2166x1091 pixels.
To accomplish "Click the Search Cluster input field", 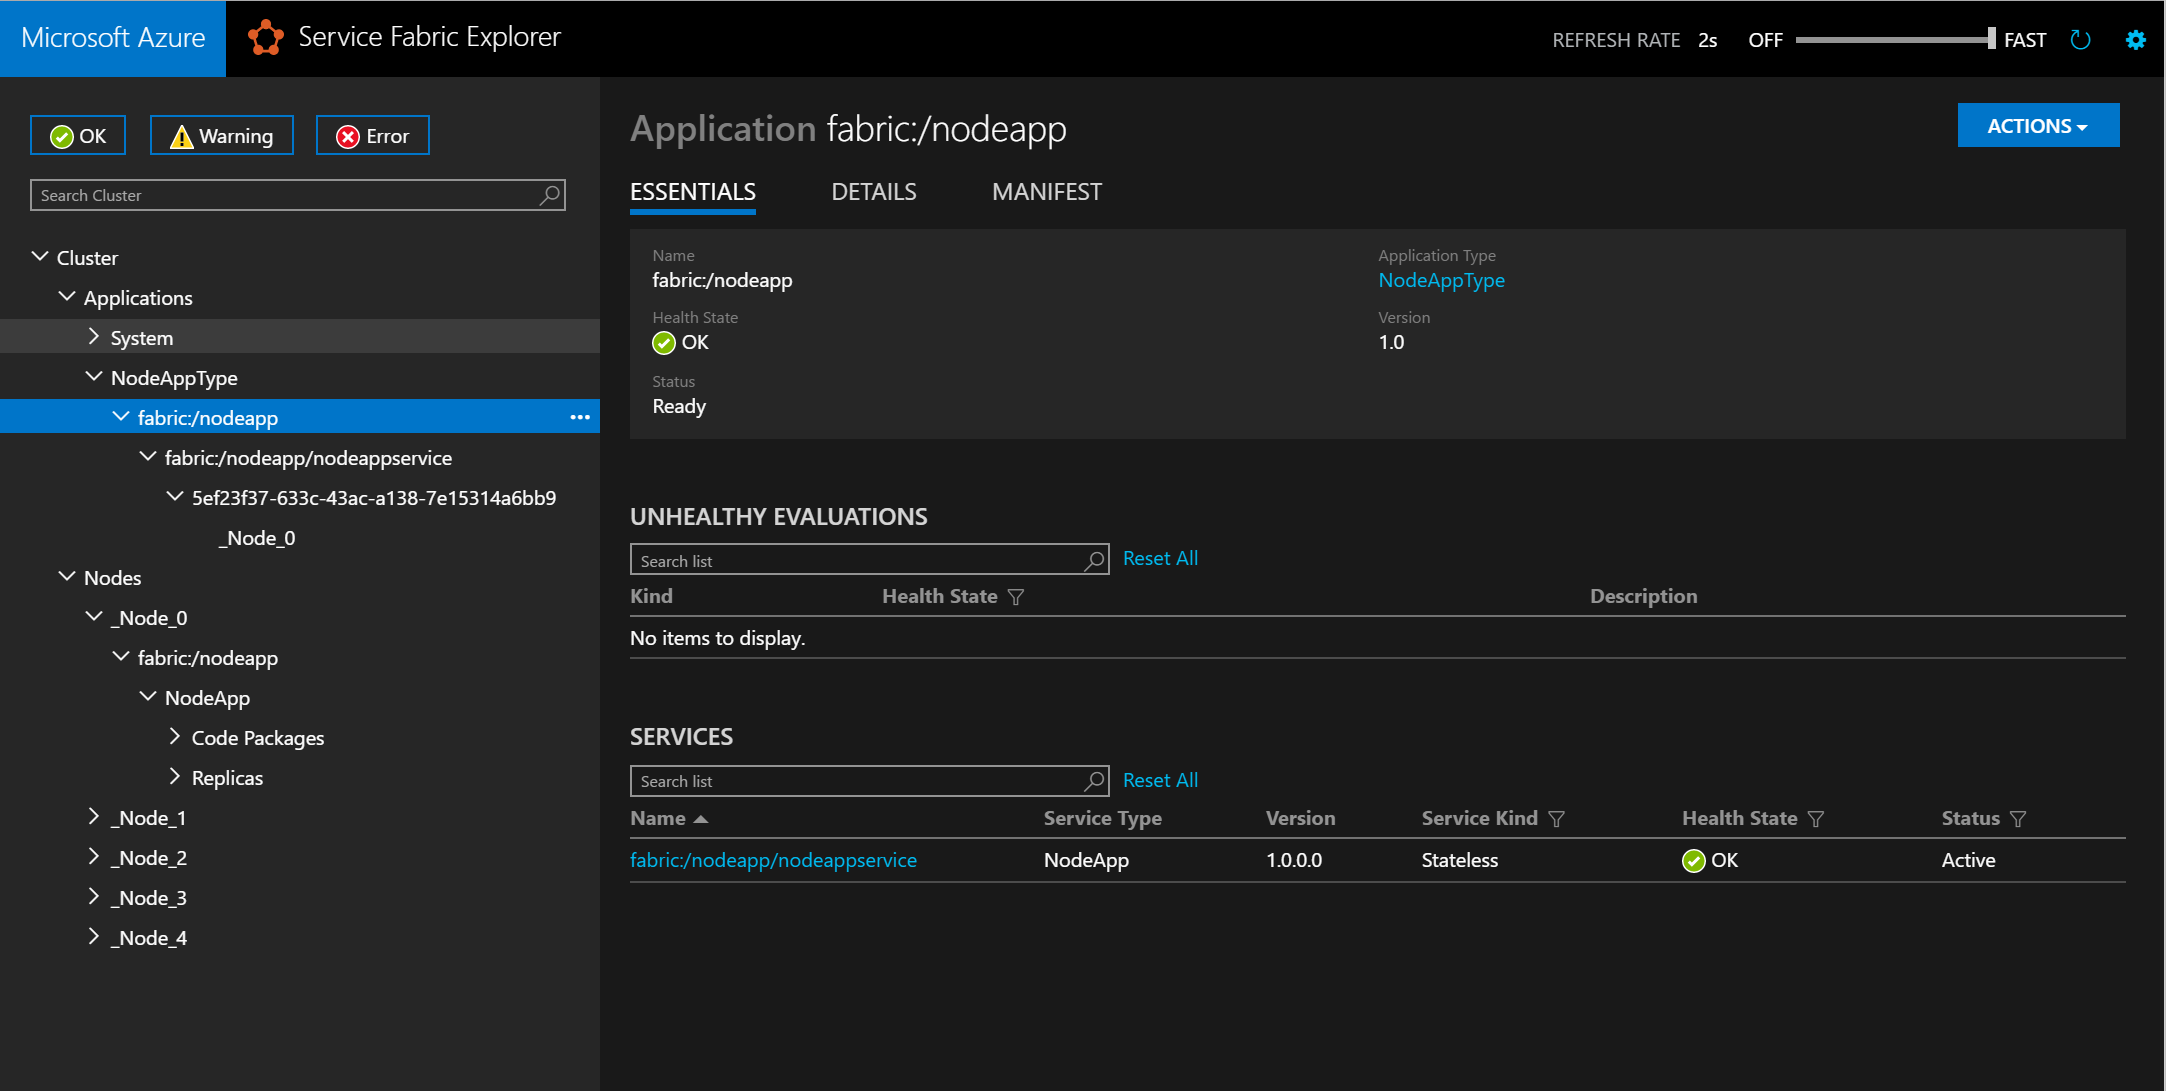I will [x=298, y=193].
